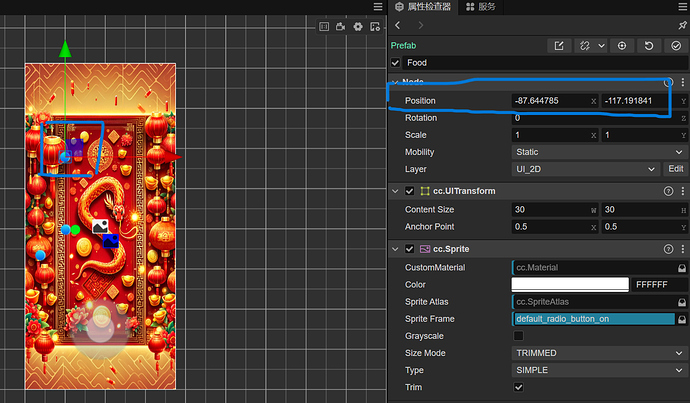Open the inspector panel hamburger menu

point(683,7)
